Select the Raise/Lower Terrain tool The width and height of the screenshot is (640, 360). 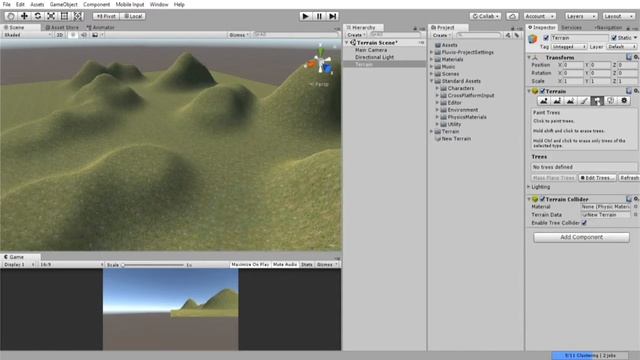tap(544, 101)
